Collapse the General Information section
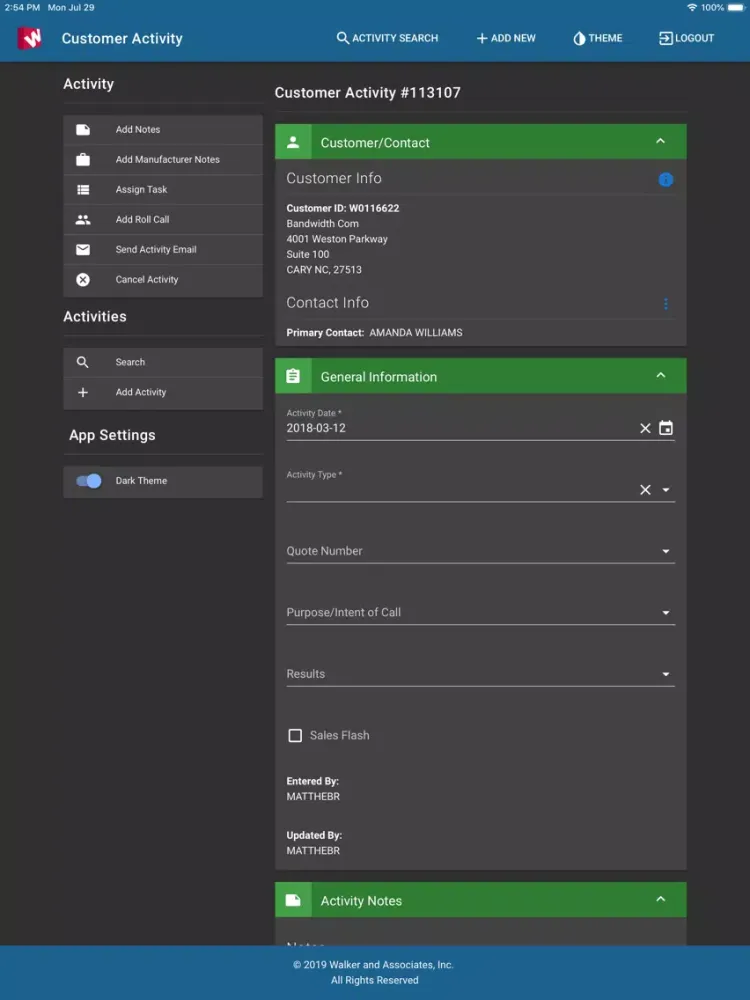Viewport: 750px width, 1000px height. [661, 375]
